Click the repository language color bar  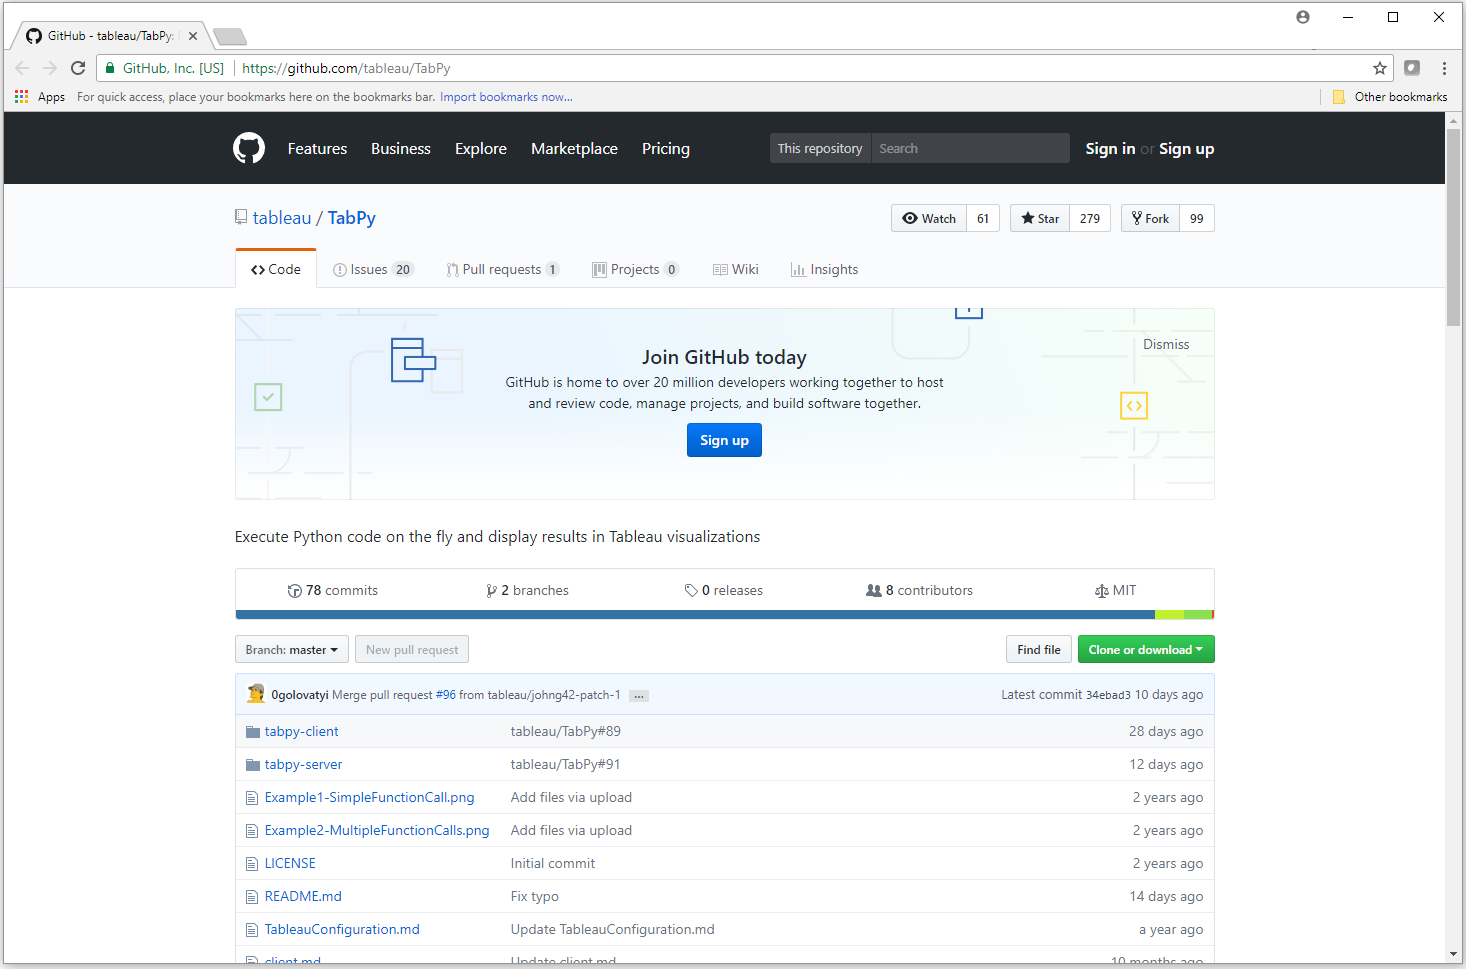click(x=724, y=614)
